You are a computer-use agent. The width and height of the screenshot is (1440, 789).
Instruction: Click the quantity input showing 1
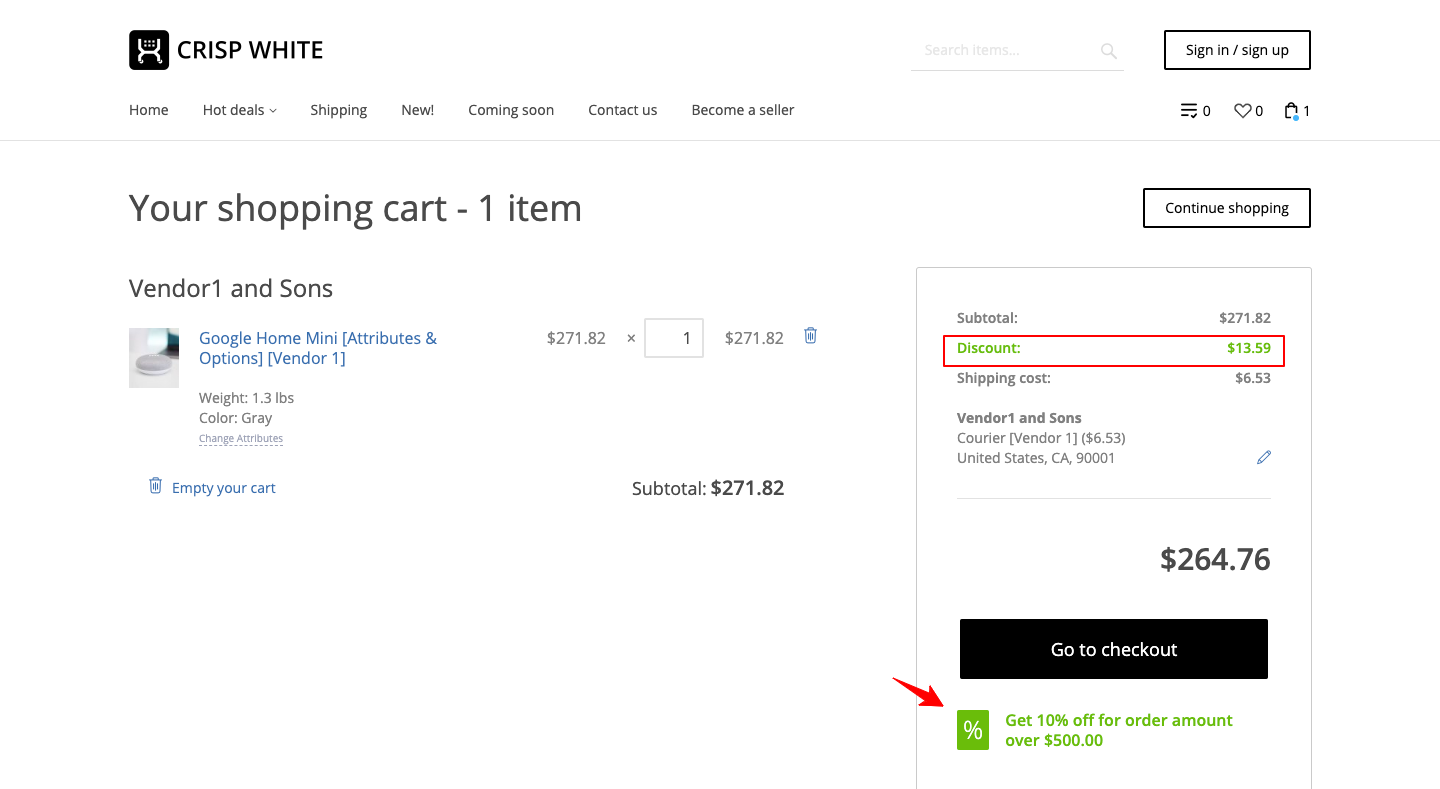click(x=674, y=338)
